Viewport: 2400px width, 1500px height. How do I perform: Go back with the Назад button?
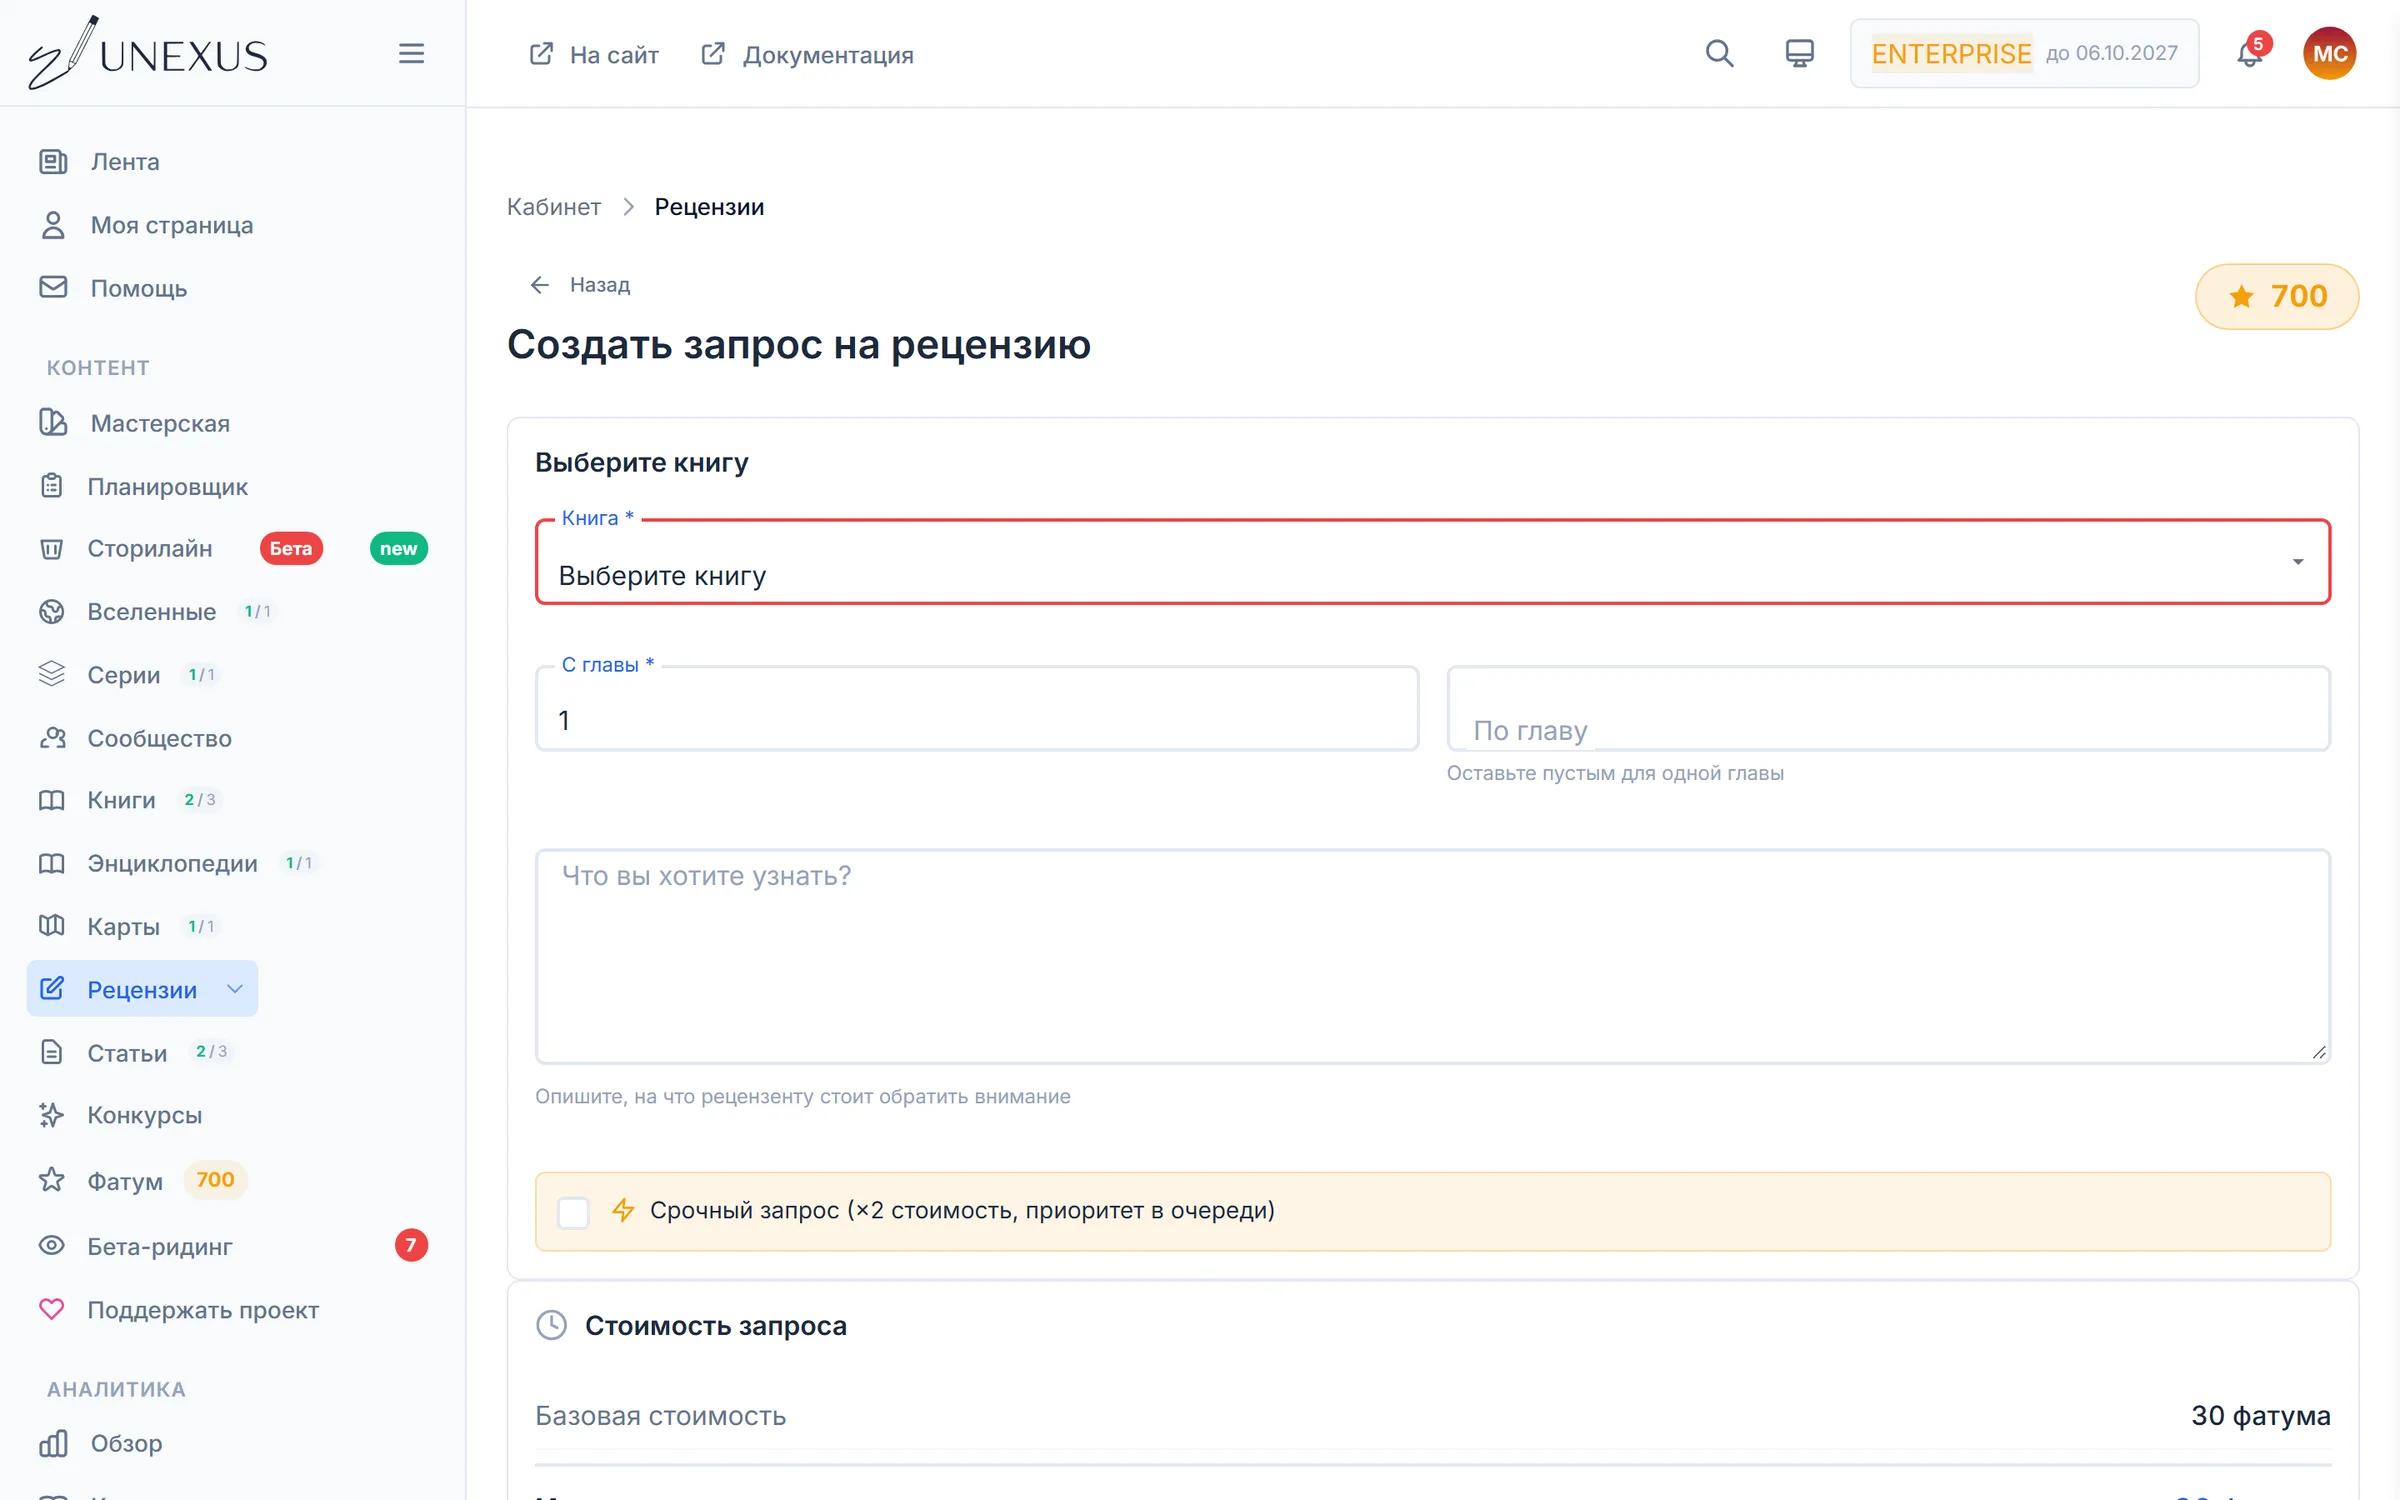pos(580,285)
